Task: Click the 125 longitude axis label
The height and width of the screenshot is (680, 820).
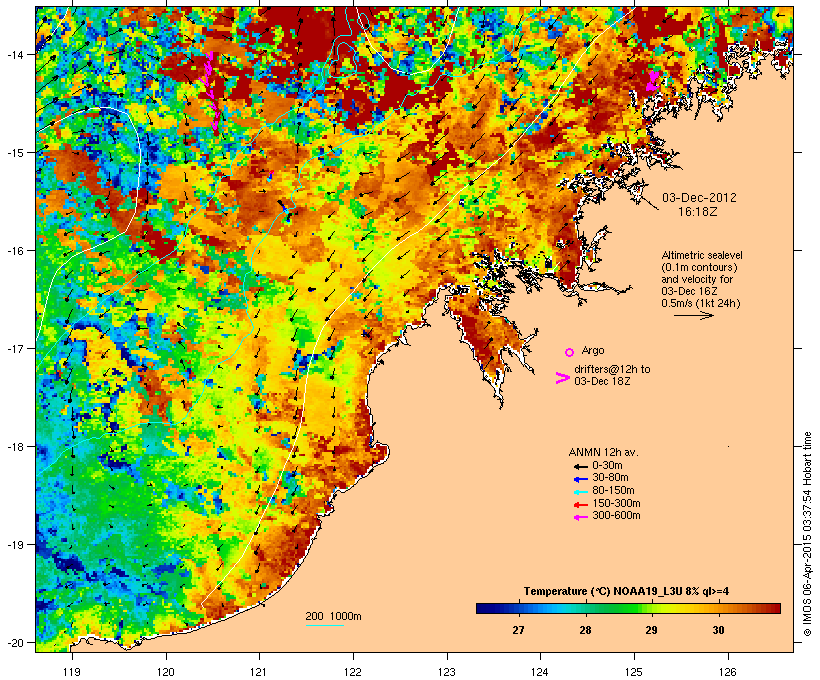Action: point(634,672)
